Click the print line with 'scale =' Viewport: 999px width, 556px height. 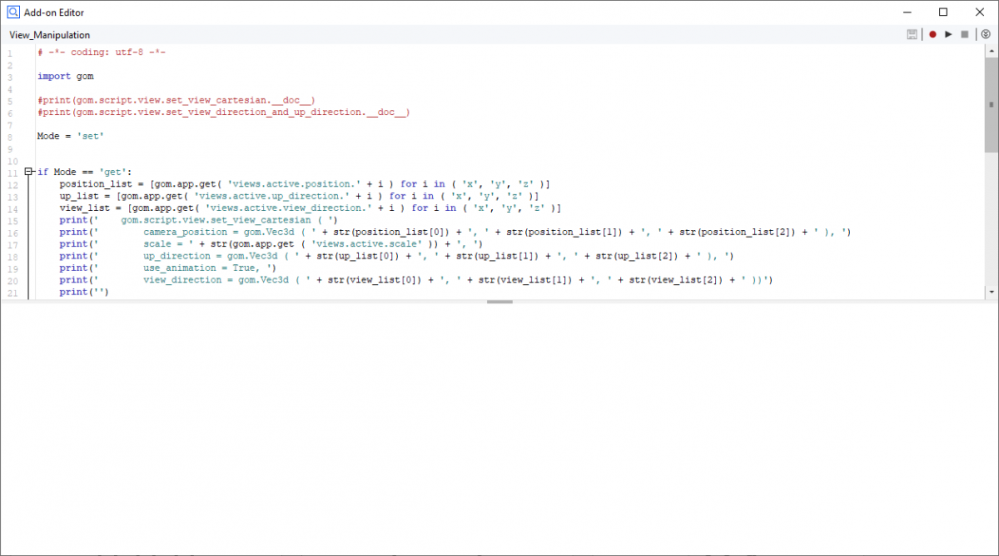coord(271,244)
